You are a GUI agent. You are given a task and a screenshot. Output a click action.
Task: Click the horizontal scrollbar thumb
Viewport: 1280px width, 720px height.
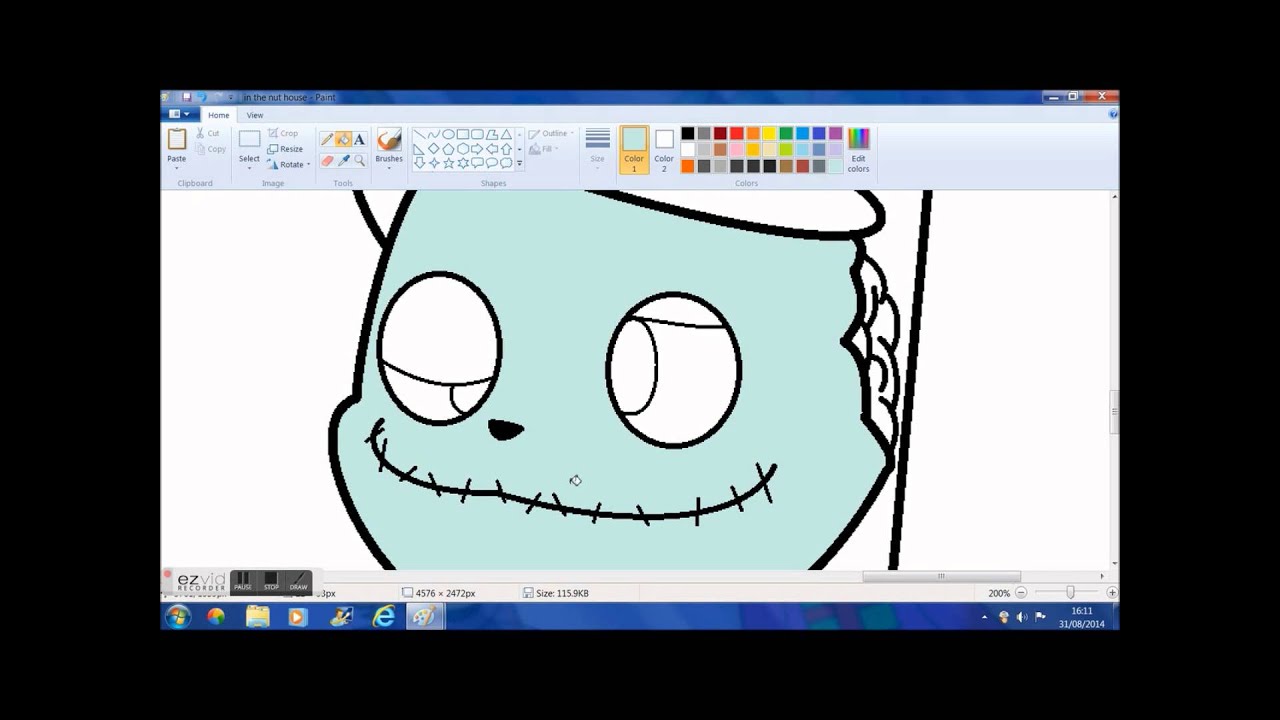[941, 576]
